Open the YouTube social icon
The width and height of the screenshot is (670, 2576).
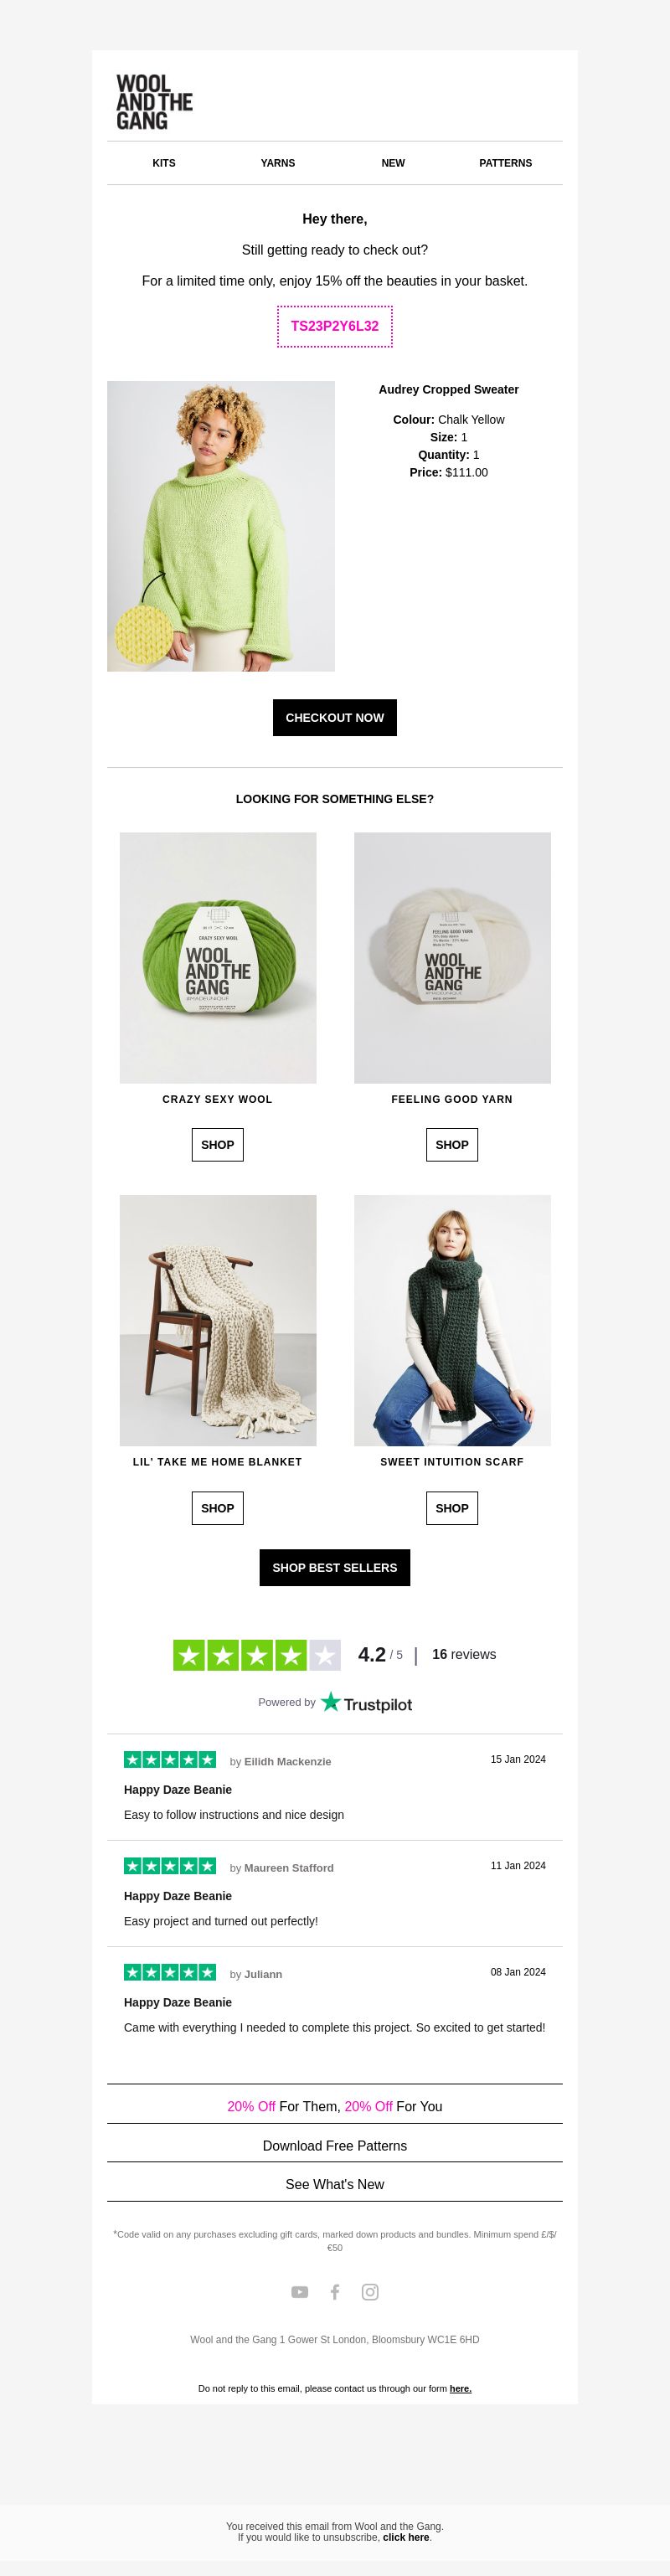(x=299, y=2292)
